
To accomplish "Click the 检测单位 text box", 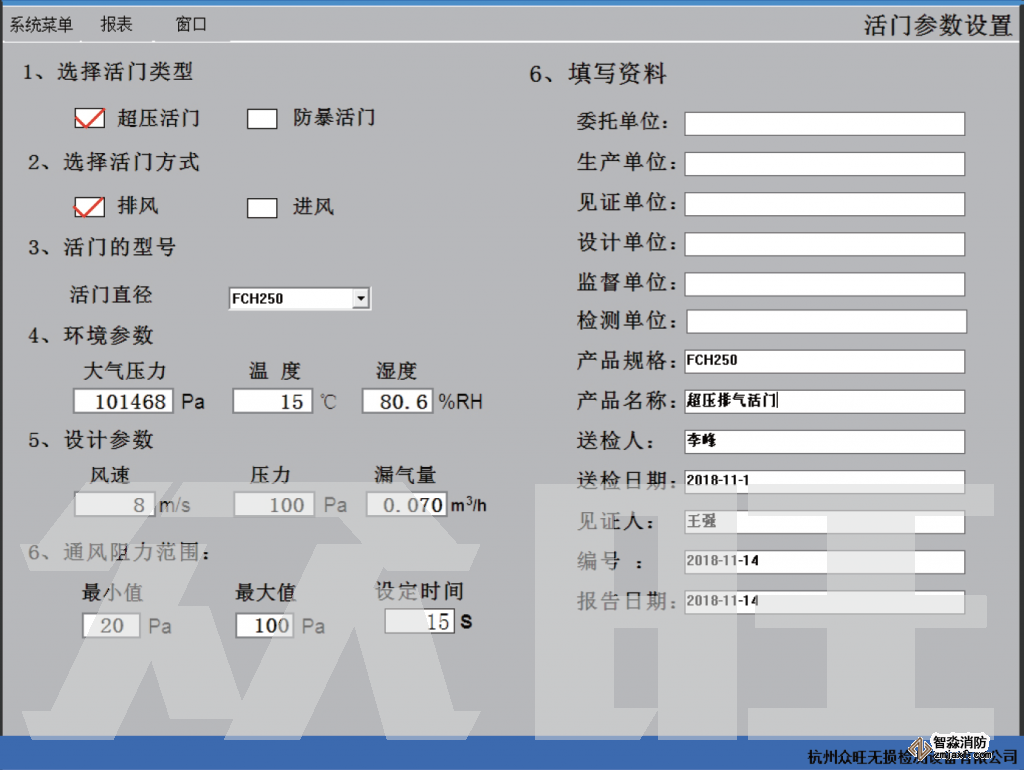I will tap(824, 322).
